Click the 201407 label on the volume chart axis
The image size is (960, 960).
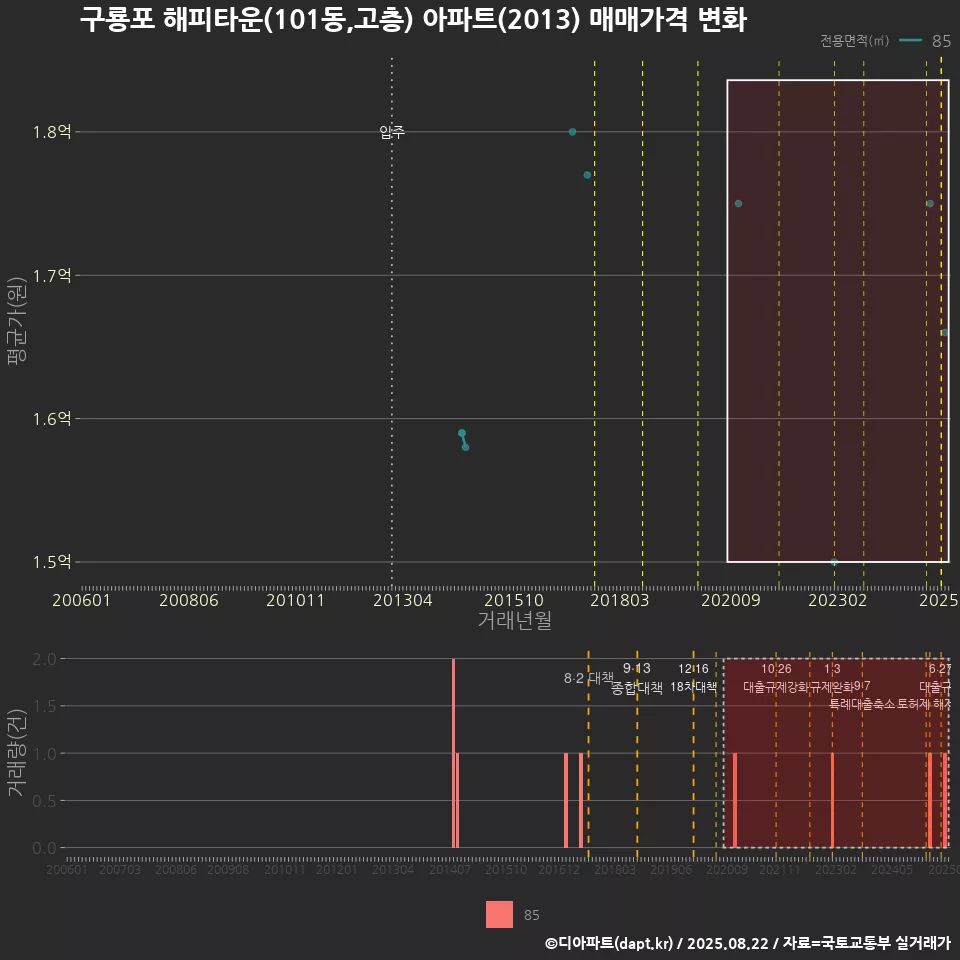pyautogui.click(x=450, y=869)
